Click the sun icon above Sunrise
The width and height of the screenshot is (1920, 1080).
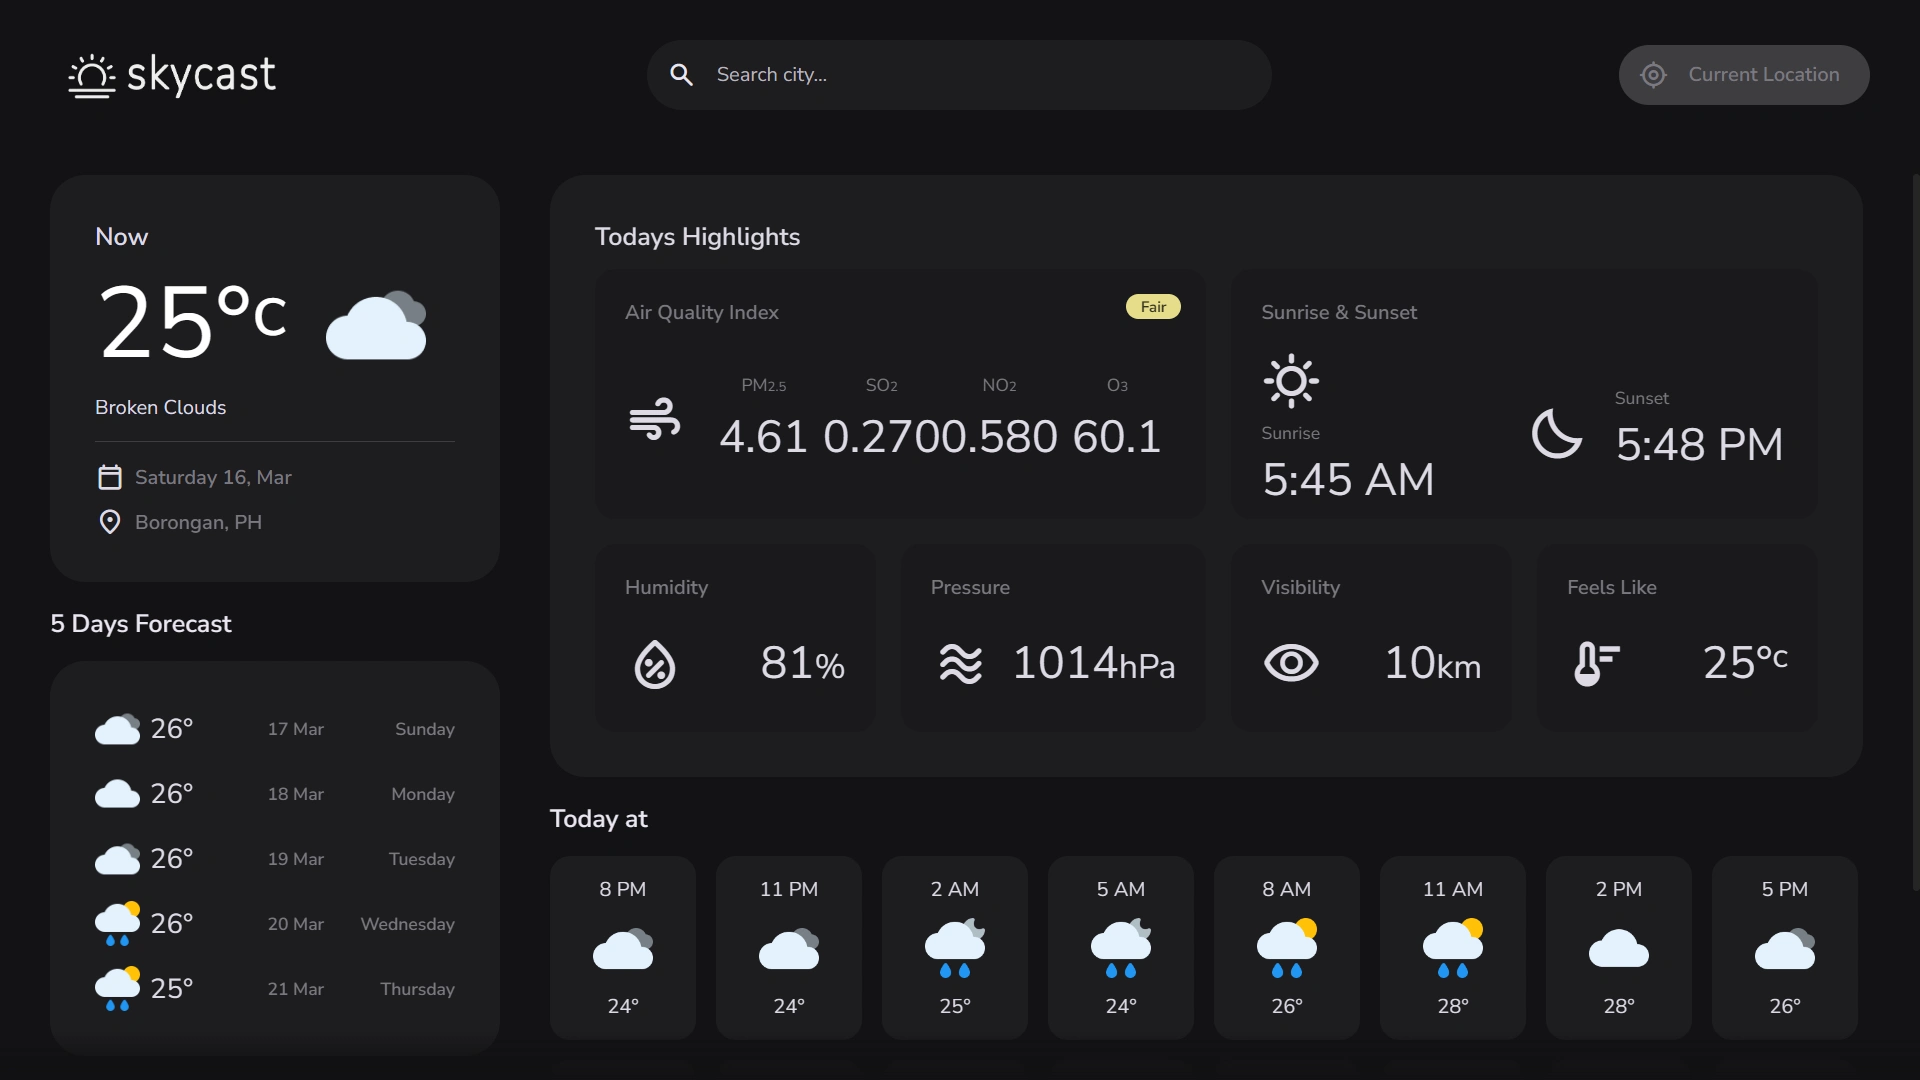tap(1291, 381)
